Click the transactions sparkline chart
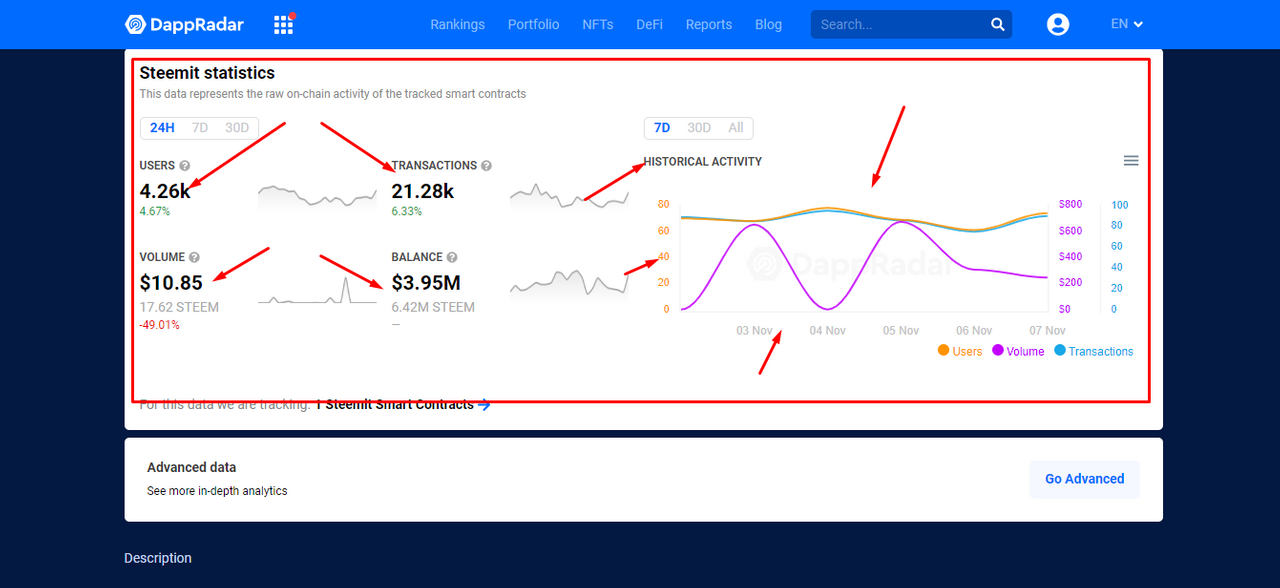This screenshot has height=588, width=1280. (569, 196)
